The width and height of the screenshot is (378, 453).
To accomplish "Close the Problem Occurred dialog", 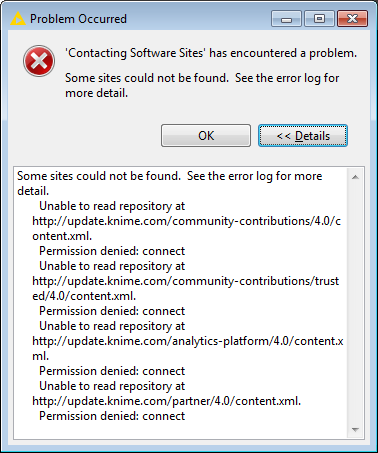I will (352, 19).
